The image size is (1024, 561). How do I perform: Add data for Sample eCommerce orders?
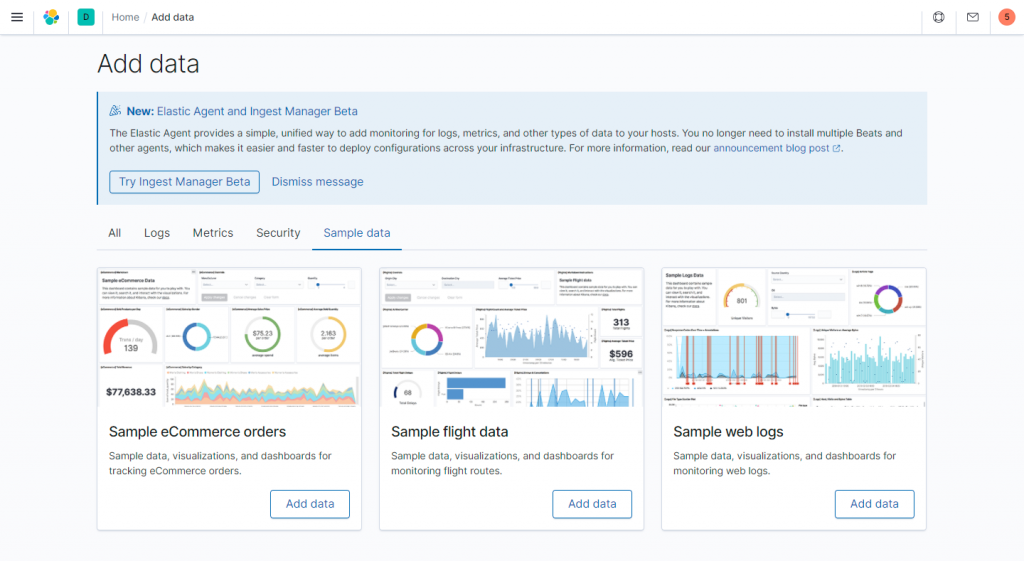click(310, 504)
